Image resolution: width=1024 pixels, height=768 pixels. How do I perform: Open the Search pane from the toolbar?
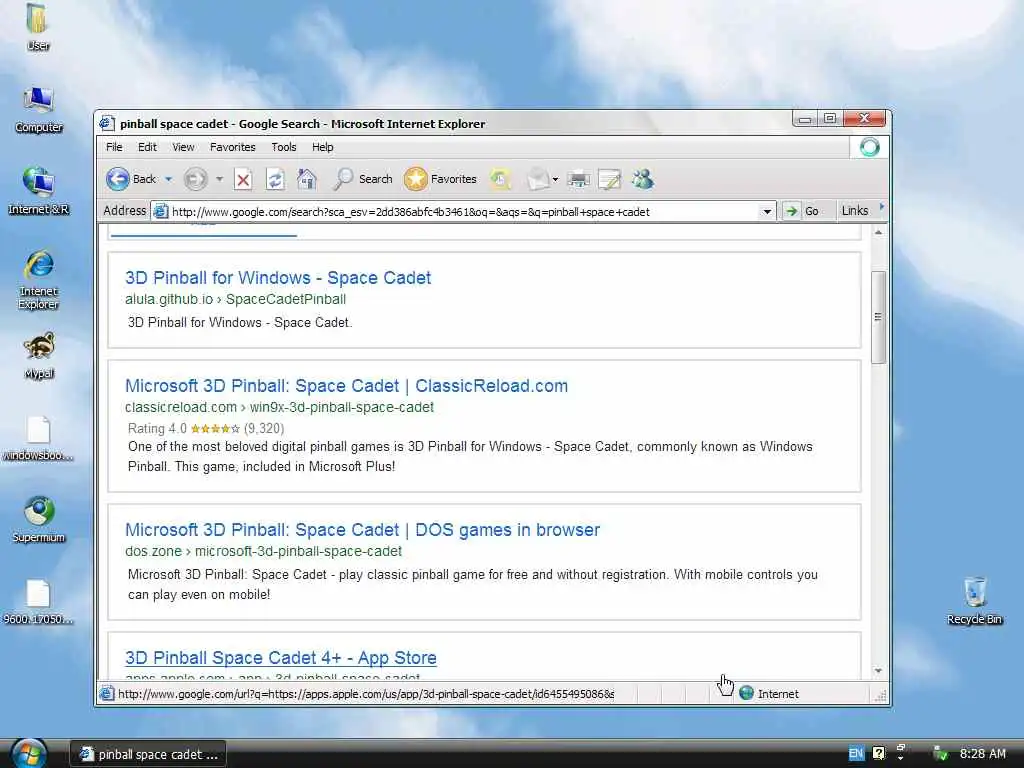(x=362, y=179)
